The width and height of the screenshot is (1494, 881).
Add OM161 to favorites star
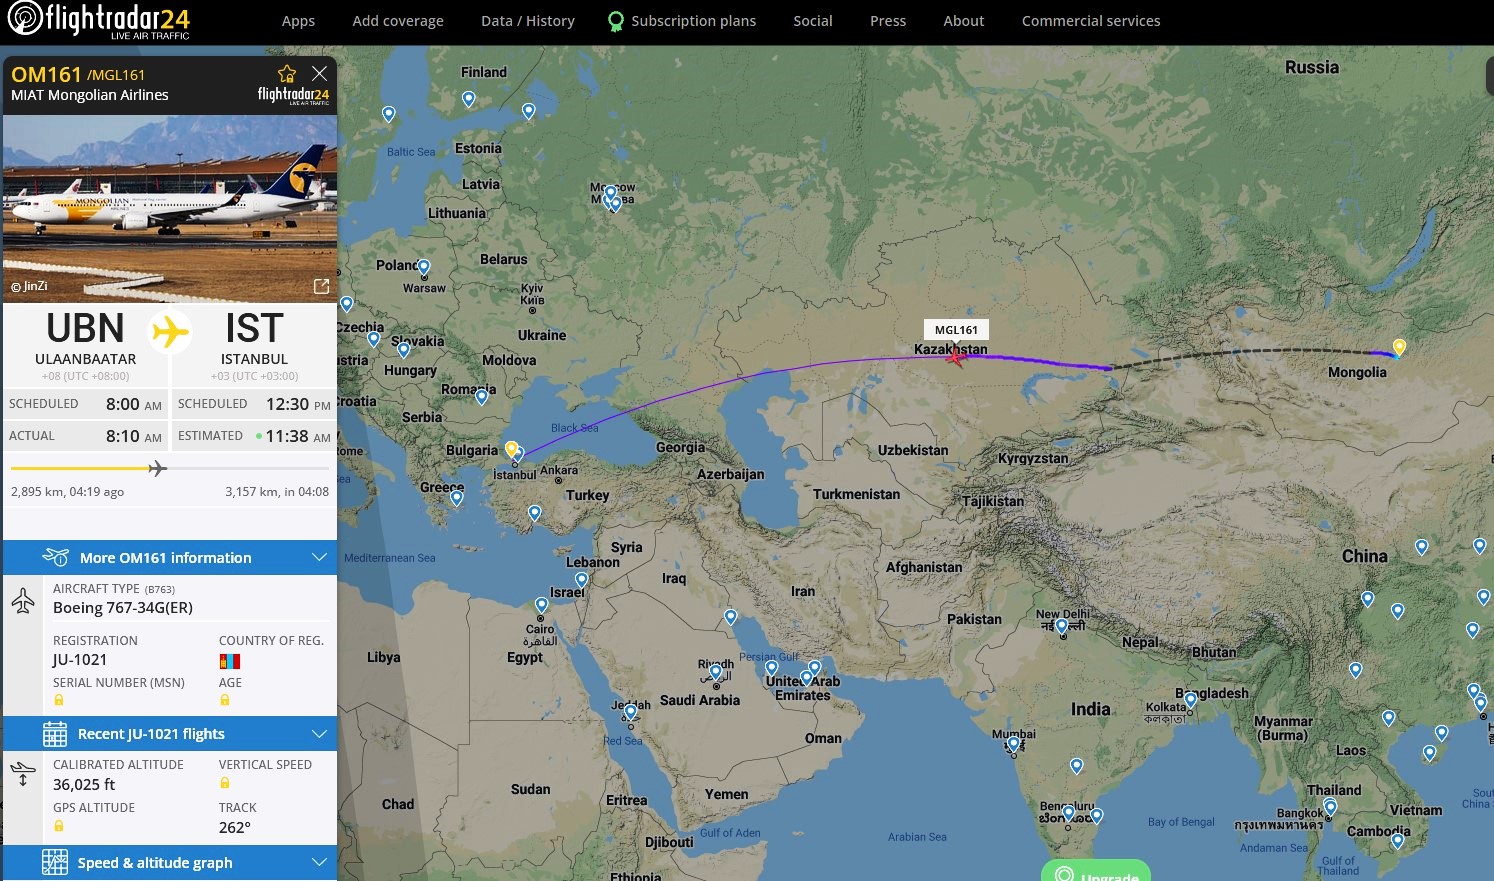click(x=287, y=74)
